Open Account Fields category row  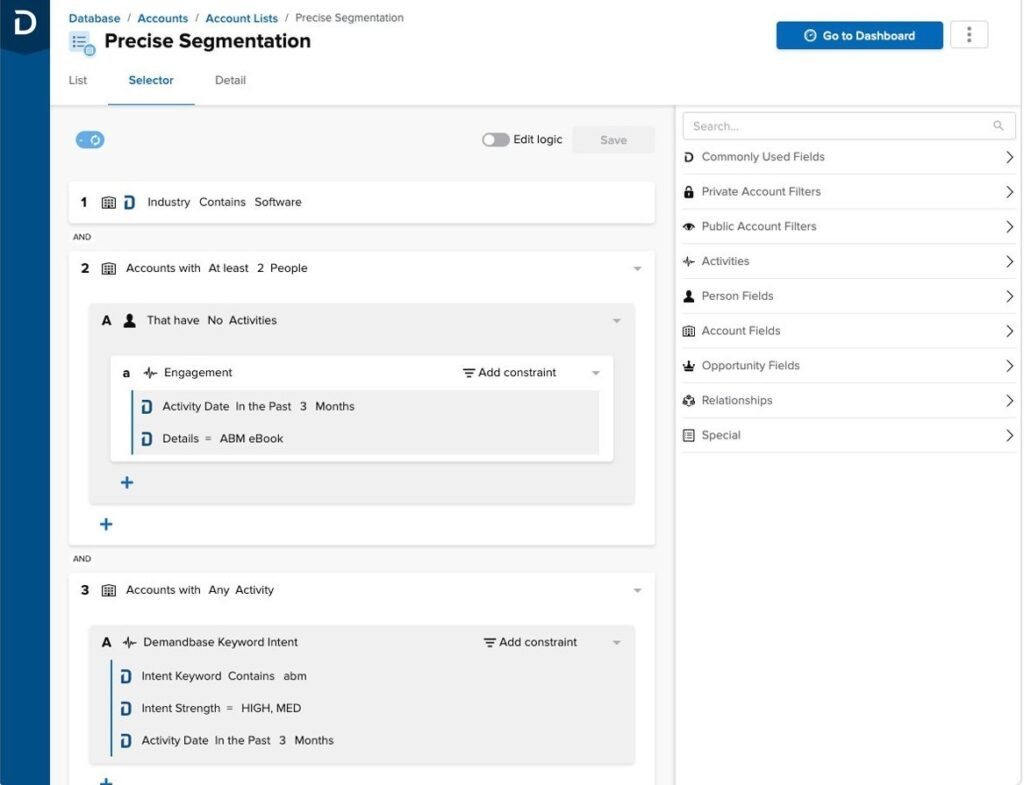[x=848, y=331]
